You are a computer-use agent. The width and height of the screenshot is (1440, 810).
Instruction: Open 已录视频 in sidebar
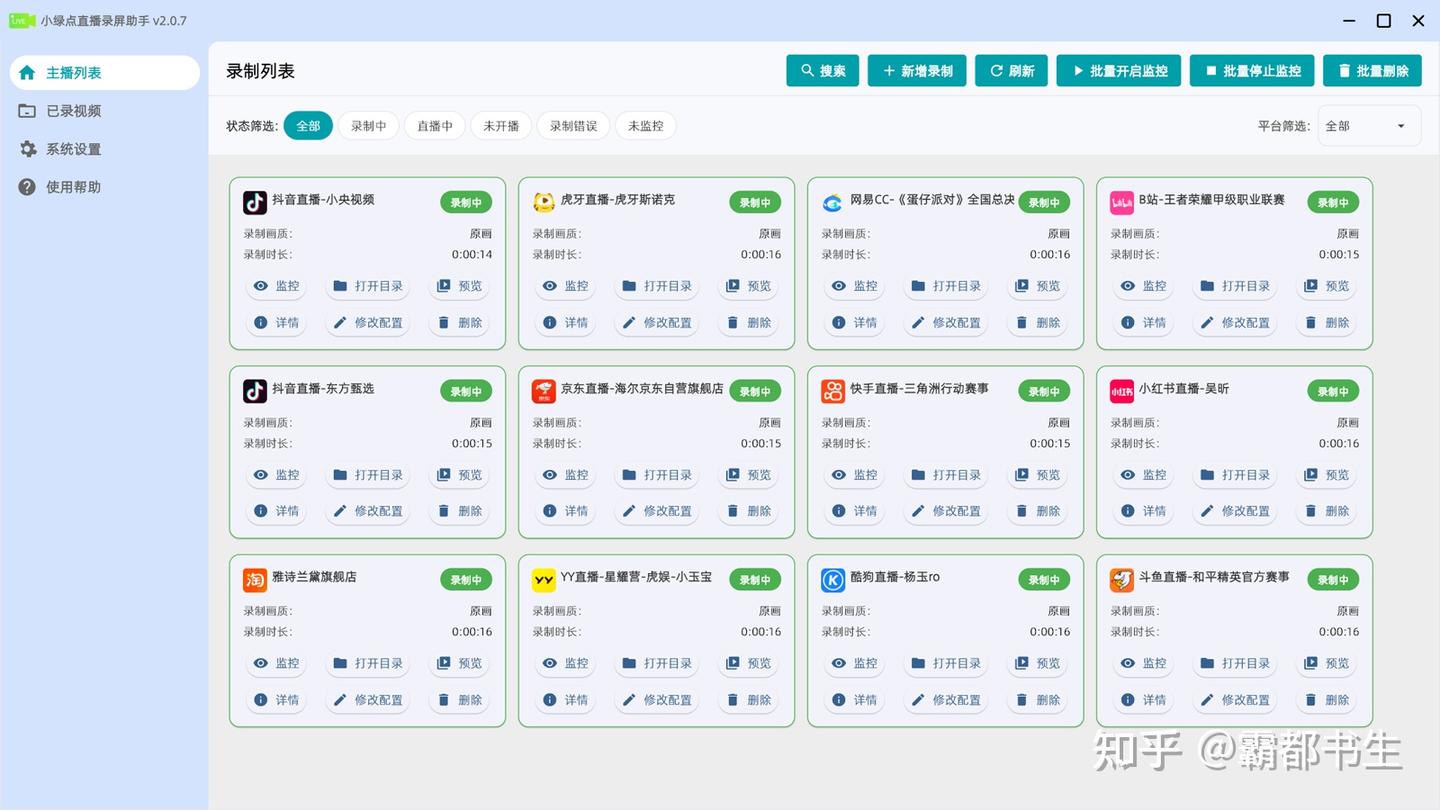coord(104,111)
